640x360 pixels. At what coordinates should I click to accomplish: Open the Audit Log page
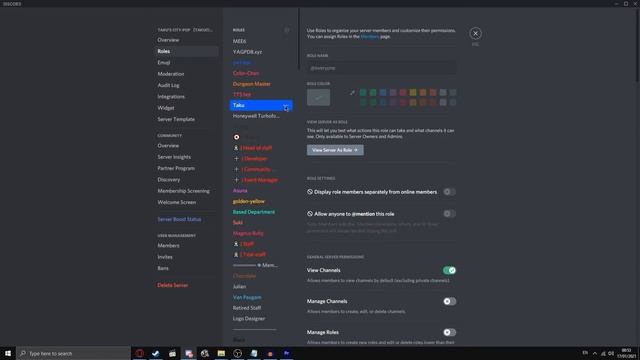coord(168,85)
